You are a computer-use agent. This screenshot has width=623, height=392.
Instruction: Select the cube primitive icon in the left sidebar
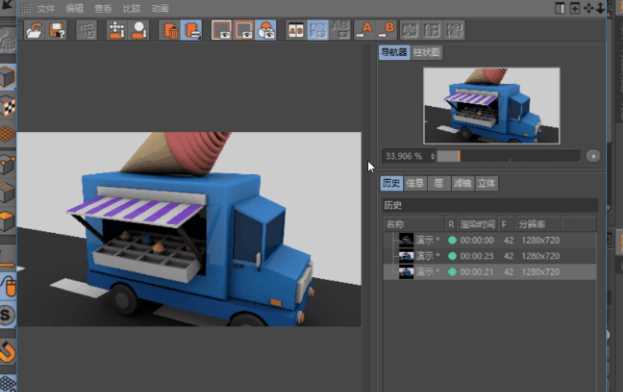[8, 76]
